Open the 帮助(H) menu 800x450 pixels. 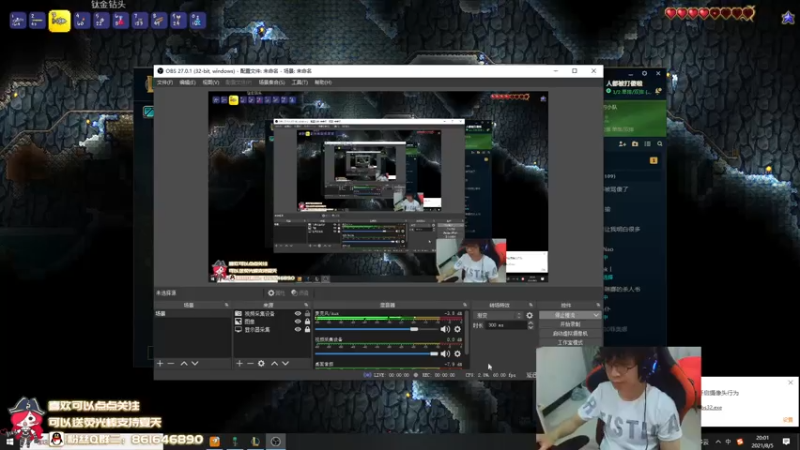coord(323,82)
